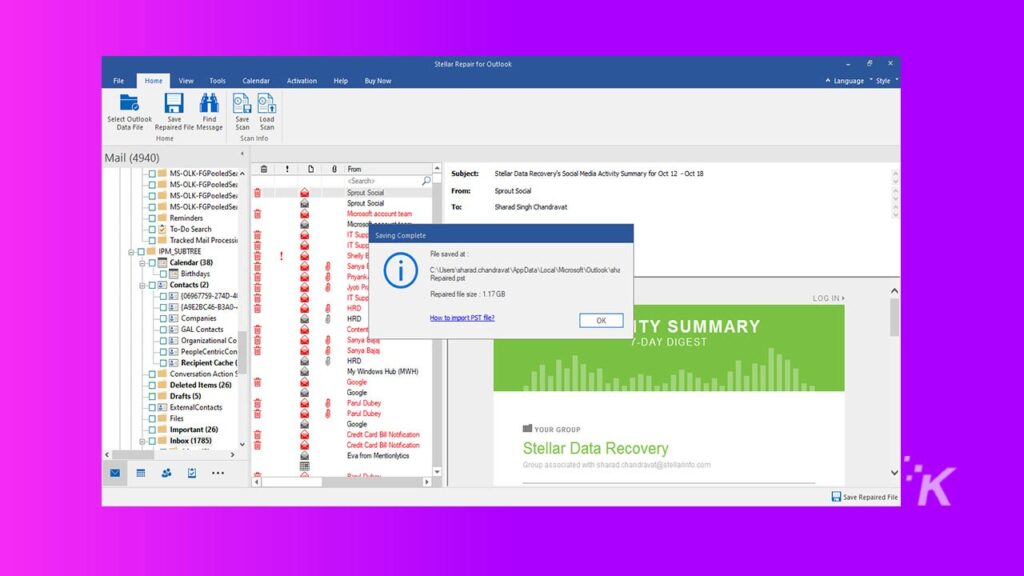Click the Save Repaired File ribbon icon
Screen dimensions: 1024x576
[174, 103]
